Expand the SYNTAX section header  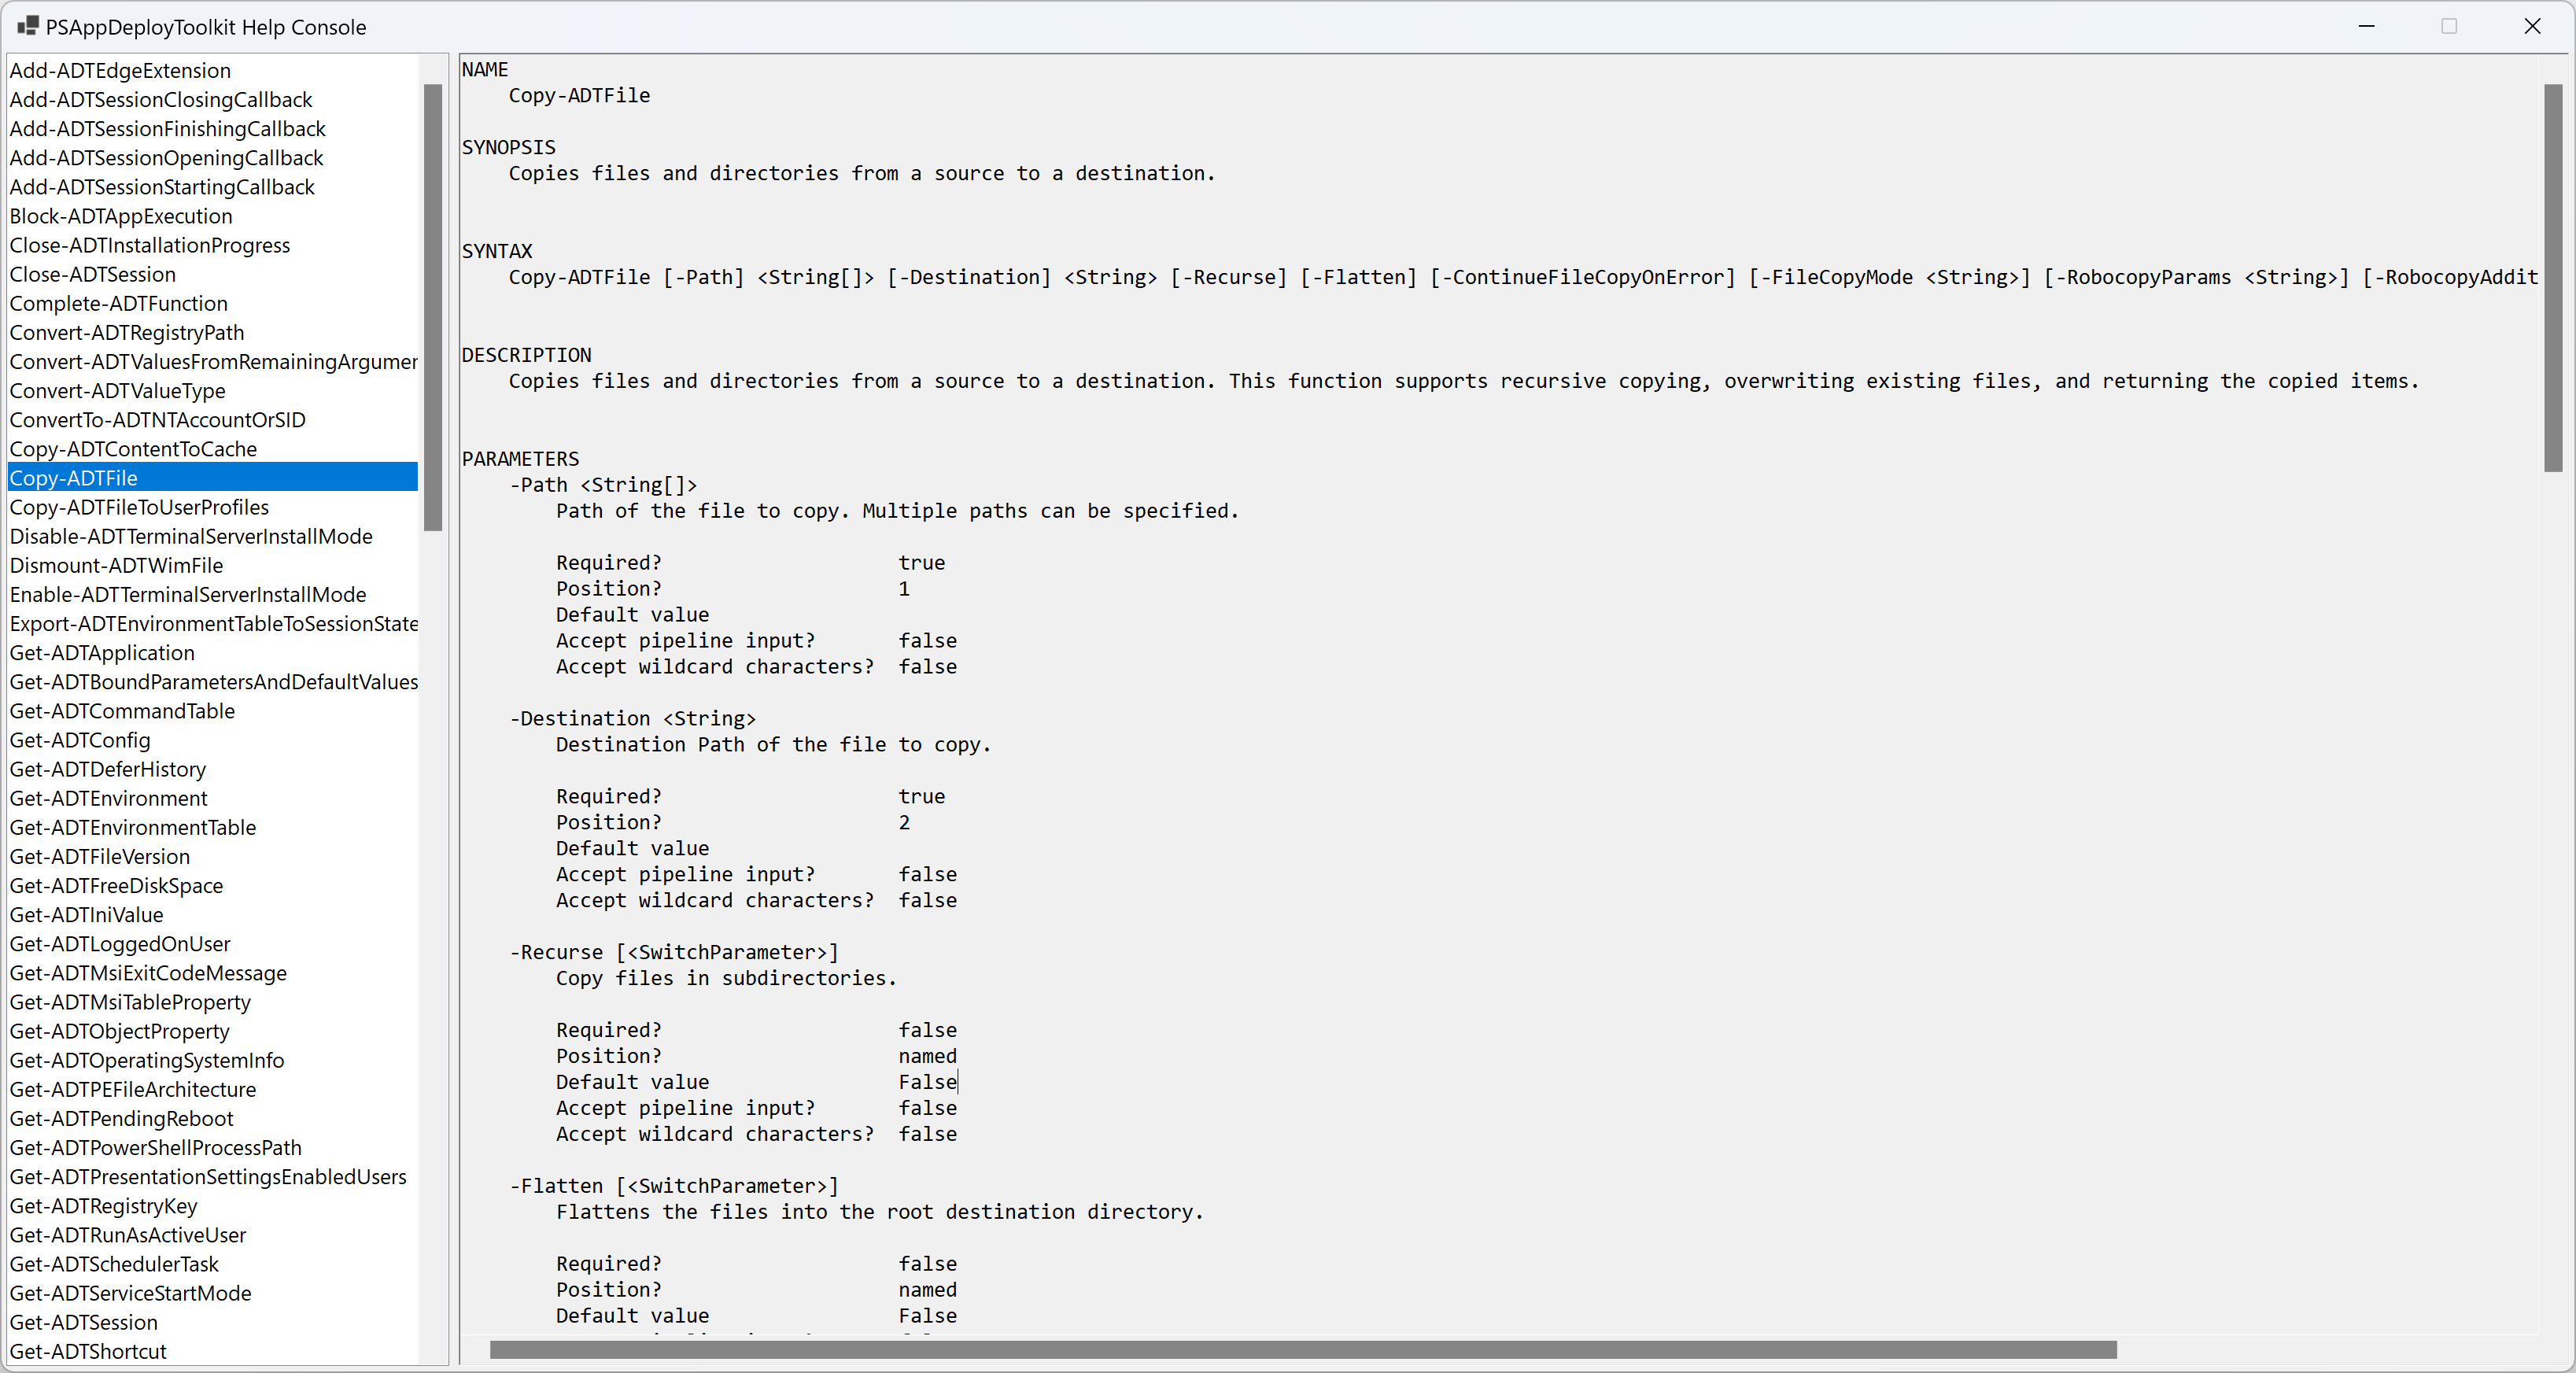pos(496,250)
